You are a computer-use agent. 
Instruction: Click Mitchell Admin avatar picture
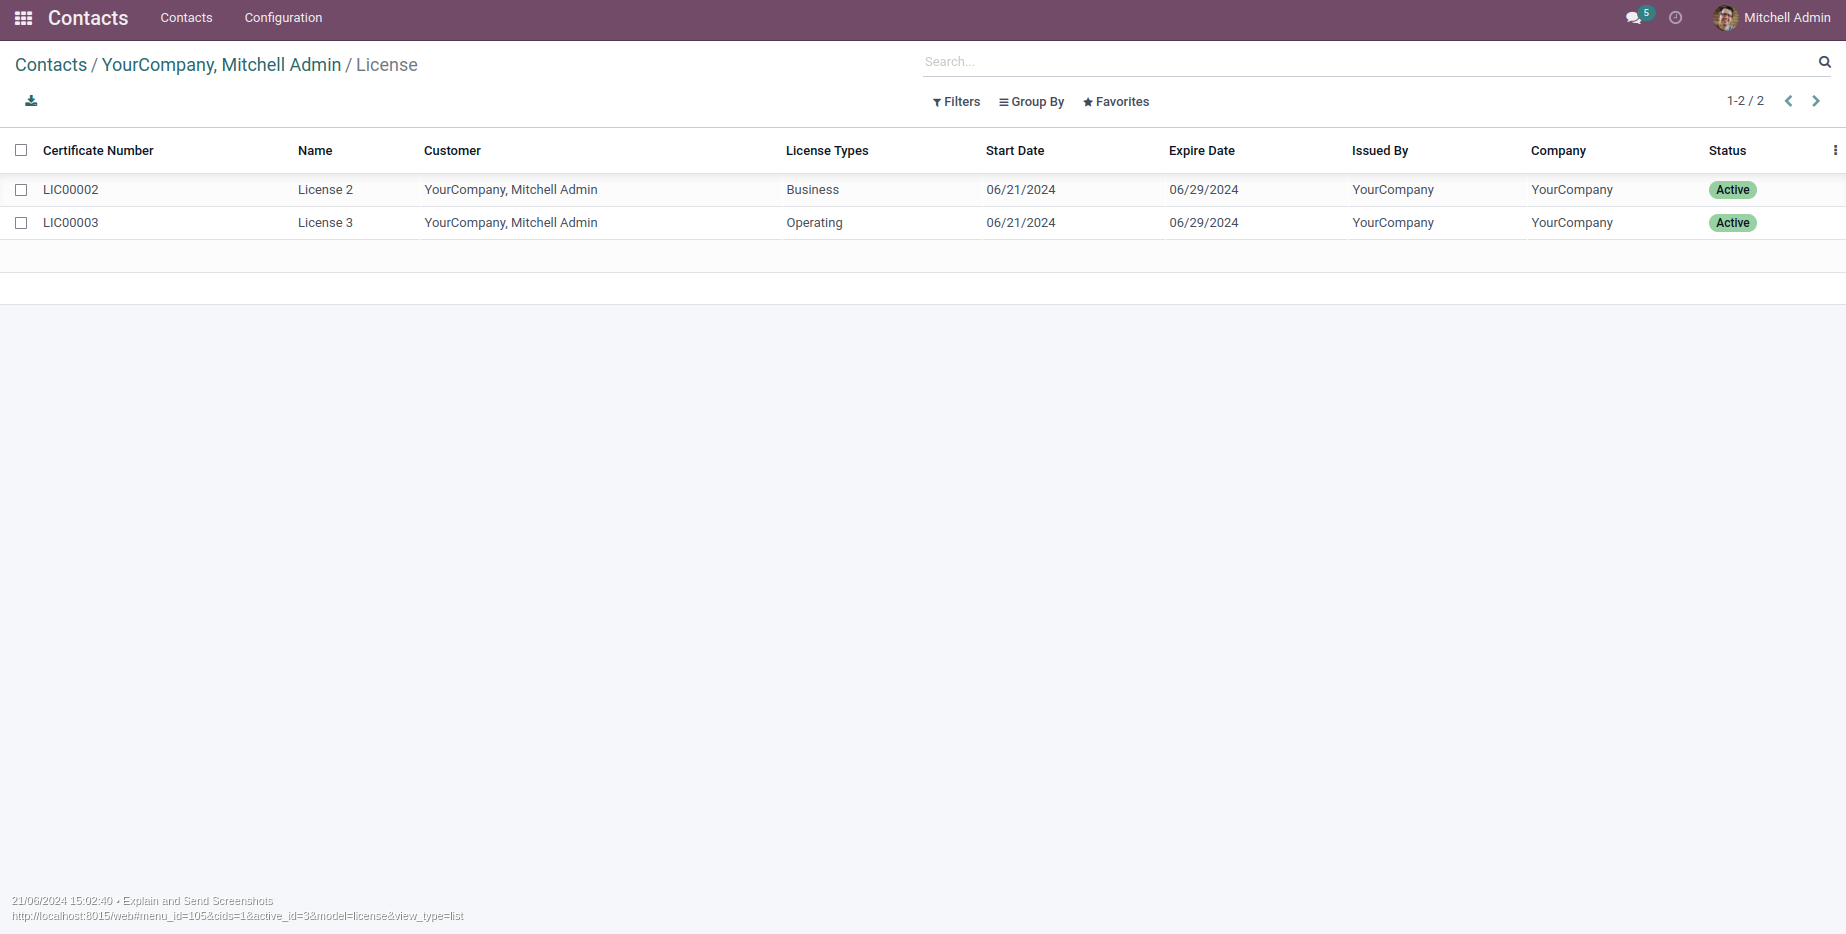[1726, 18]
